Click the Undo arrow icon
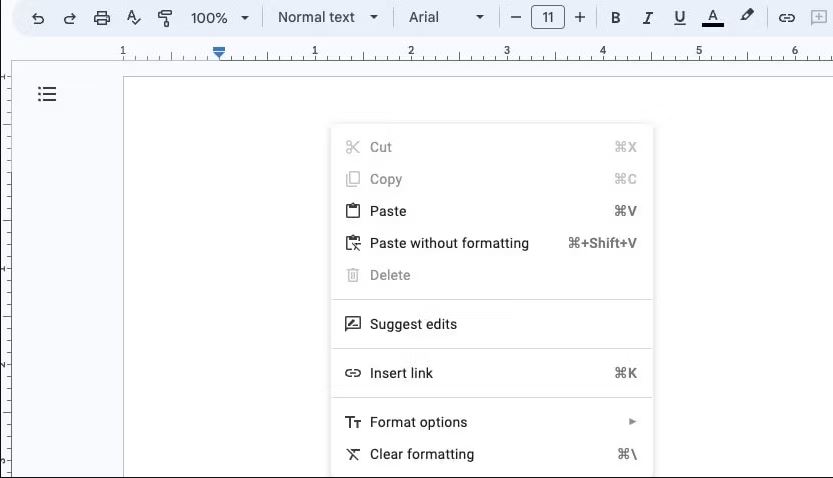 click(x=38, y=18)
